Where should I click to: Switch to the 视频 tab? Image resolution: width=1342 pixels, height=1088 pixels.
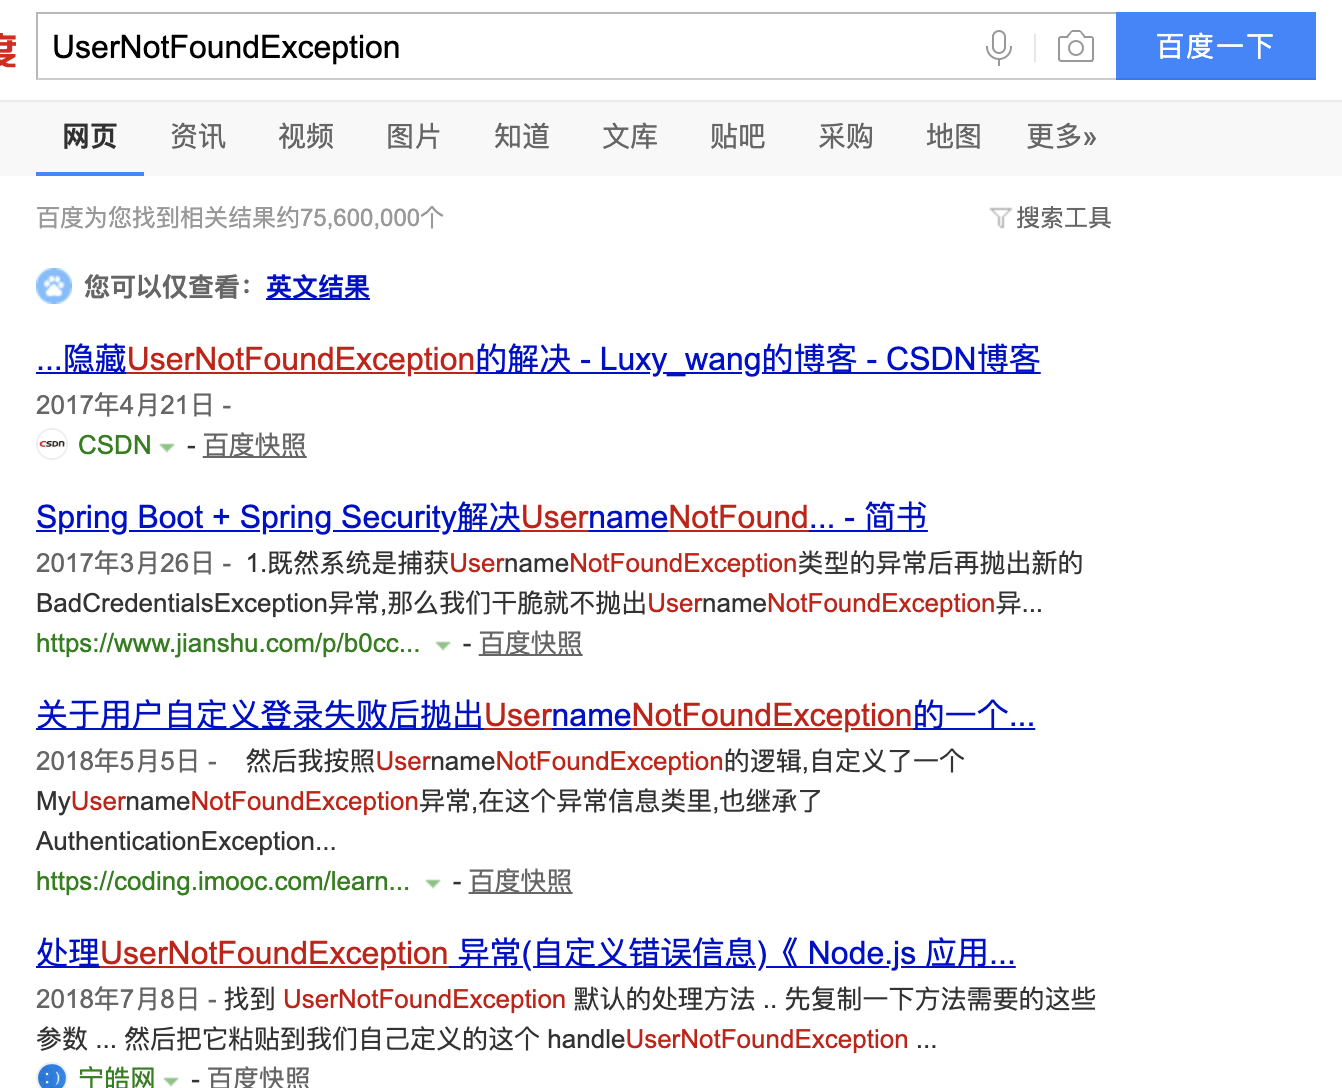tap(306, 137)
